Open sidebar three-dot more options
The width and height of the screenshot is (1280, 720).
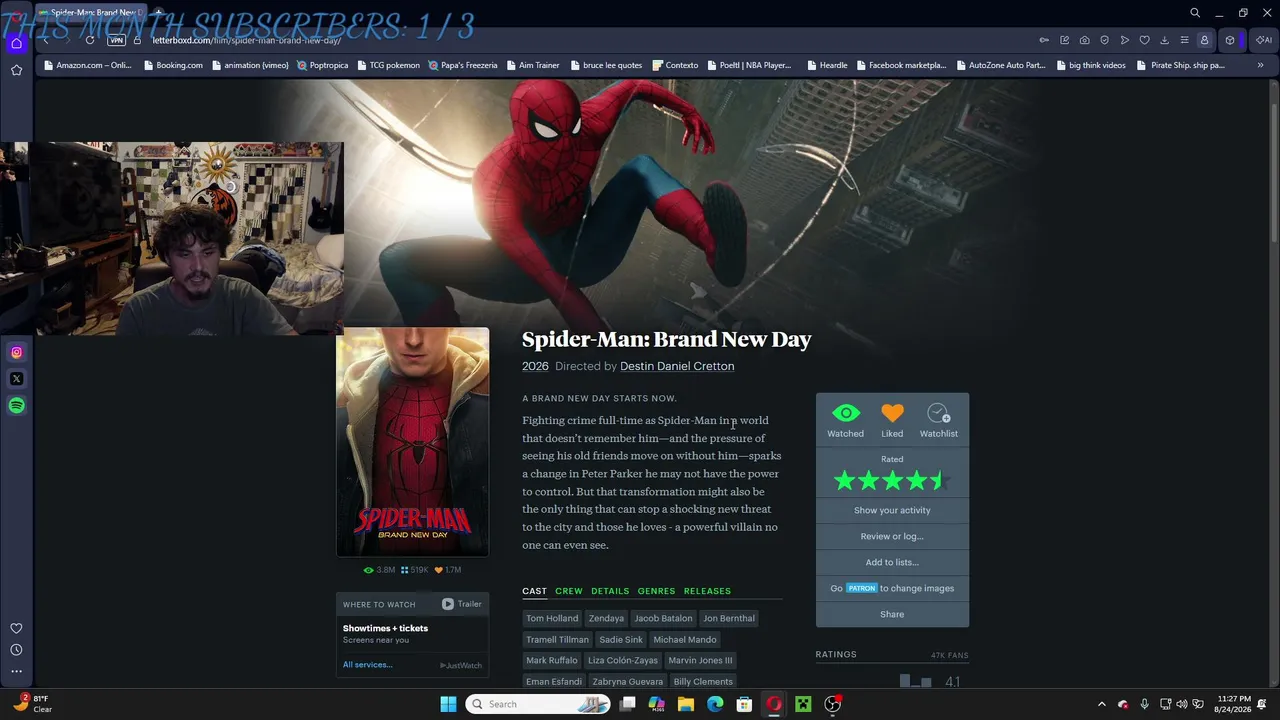(16, 671)
